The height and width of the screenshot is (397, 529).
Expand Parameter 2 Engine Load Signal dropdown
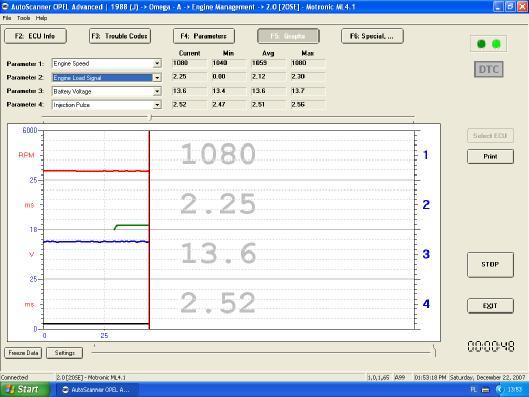[x=157, y=78]
